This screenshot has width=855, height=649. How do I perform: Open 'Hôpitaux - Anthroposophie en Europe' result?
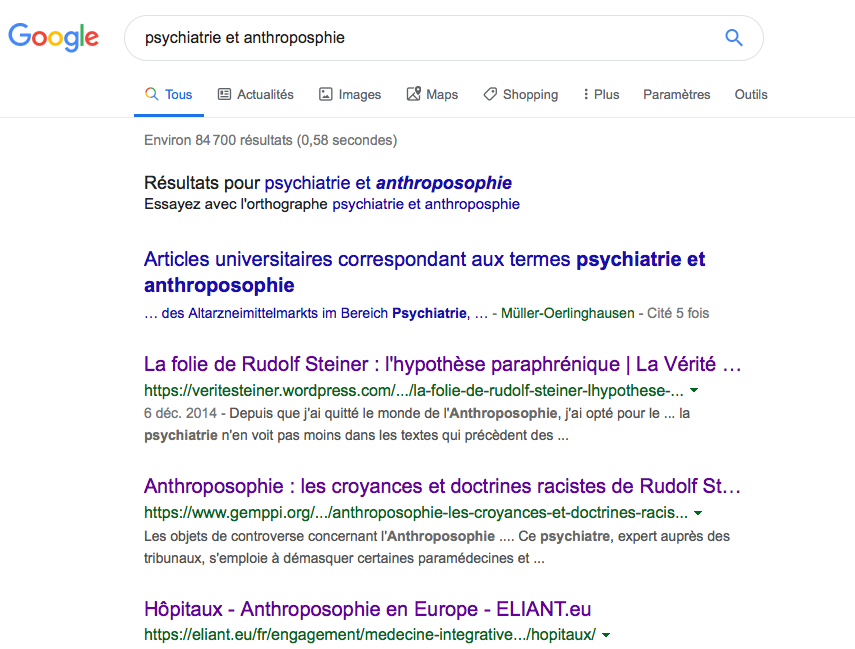(x=368, y=609)
